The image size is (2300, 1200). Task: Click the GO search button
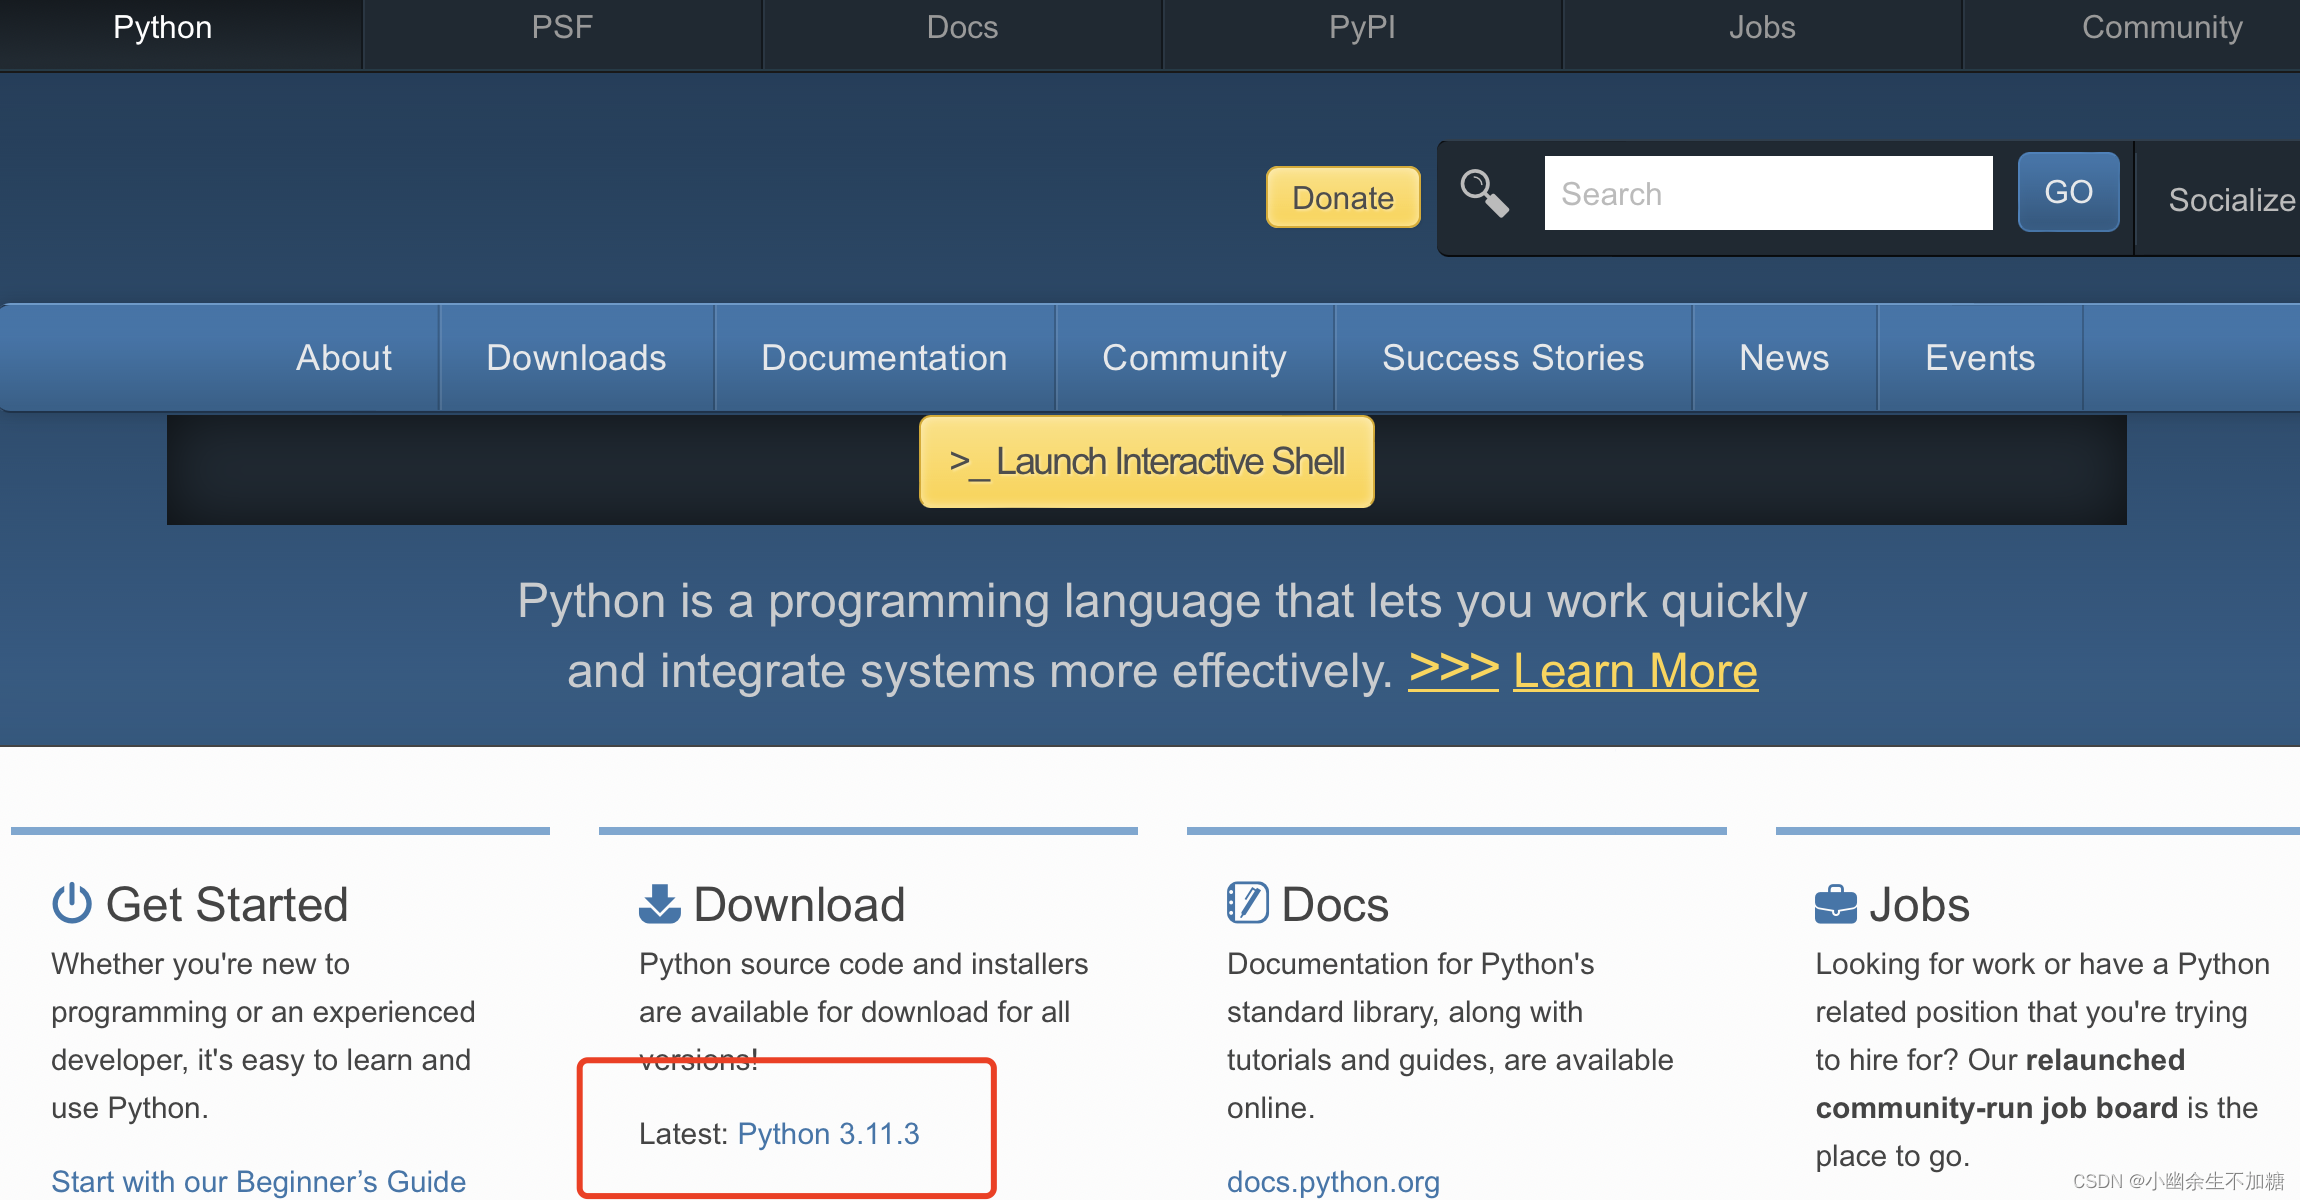tap(2068, 192)
